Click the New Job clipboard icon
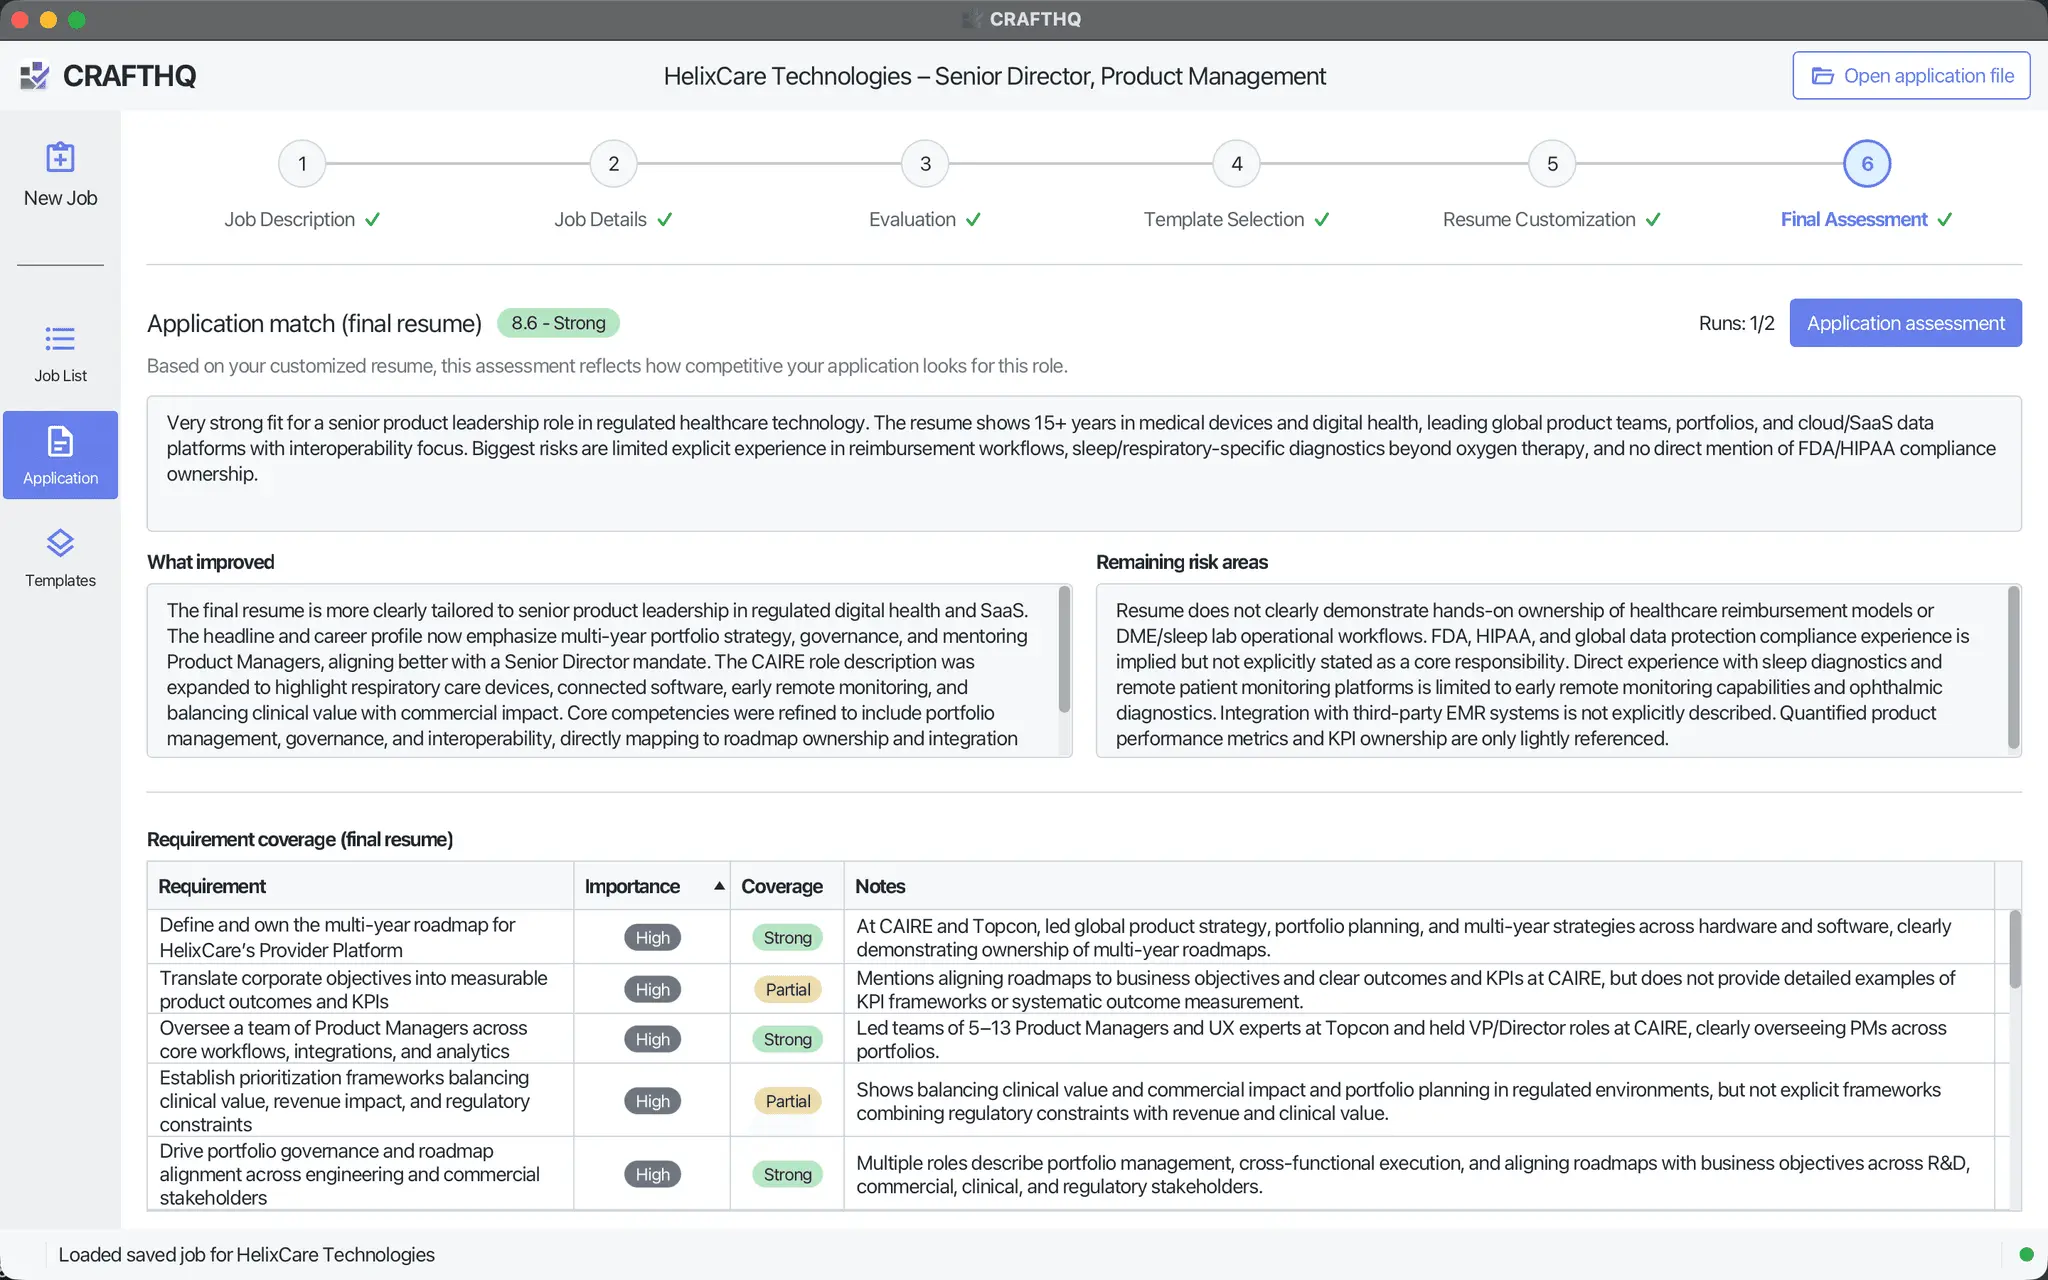2048x1280 pixels. click(60, 157)
